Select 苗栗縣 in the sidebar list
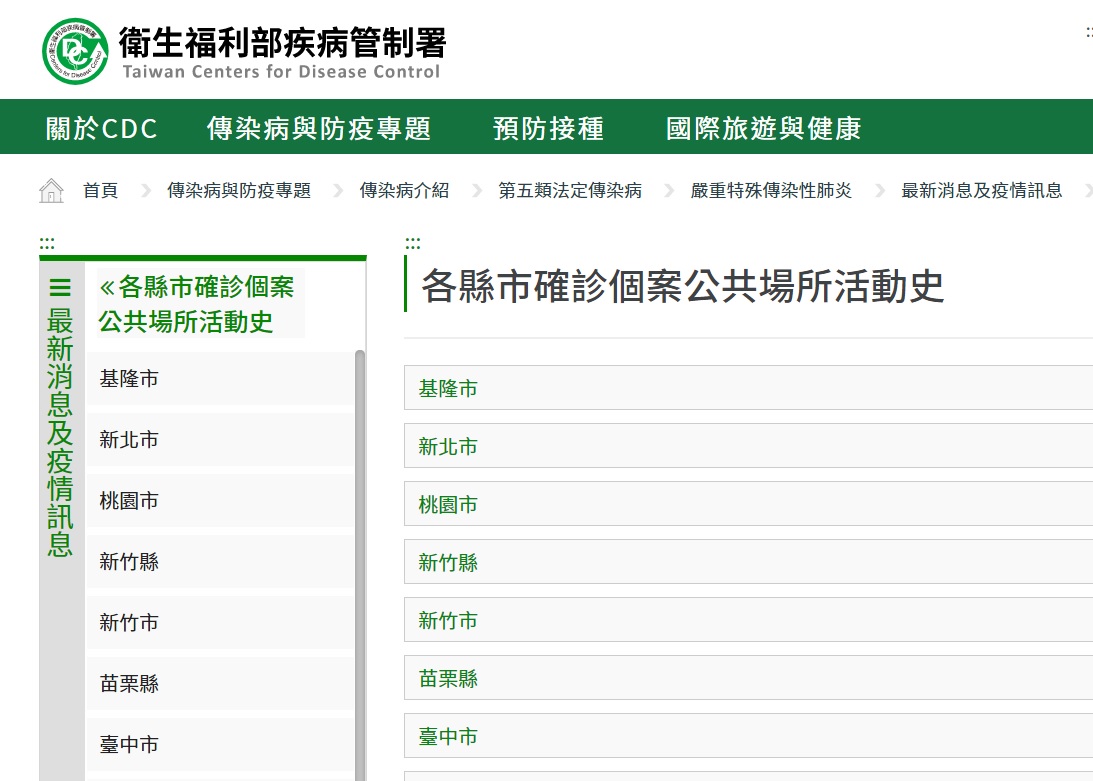Viewport: 1093px width, 781px height. point(220,683)
